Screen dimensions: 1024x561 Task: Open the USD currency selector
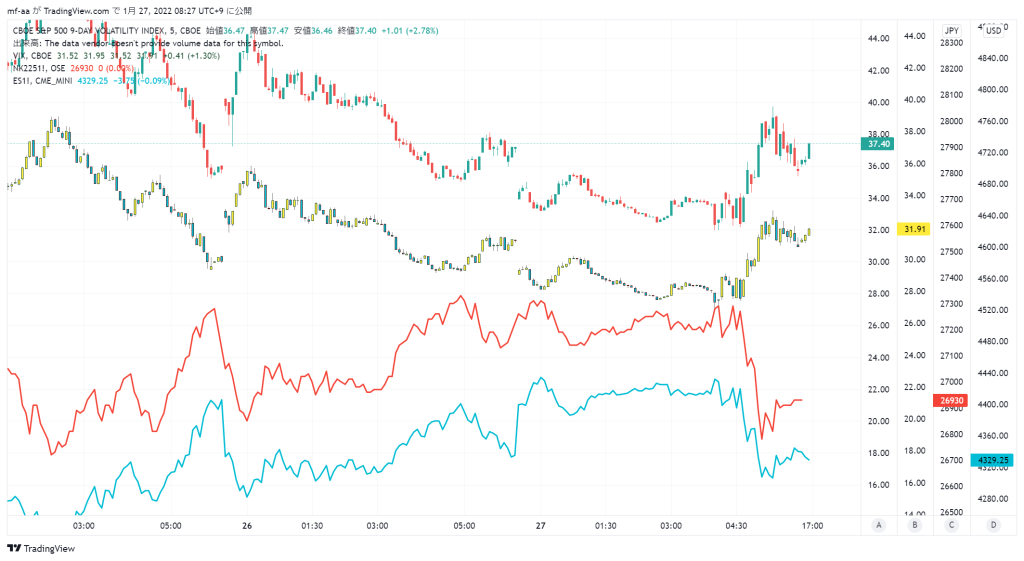[993, 31]
